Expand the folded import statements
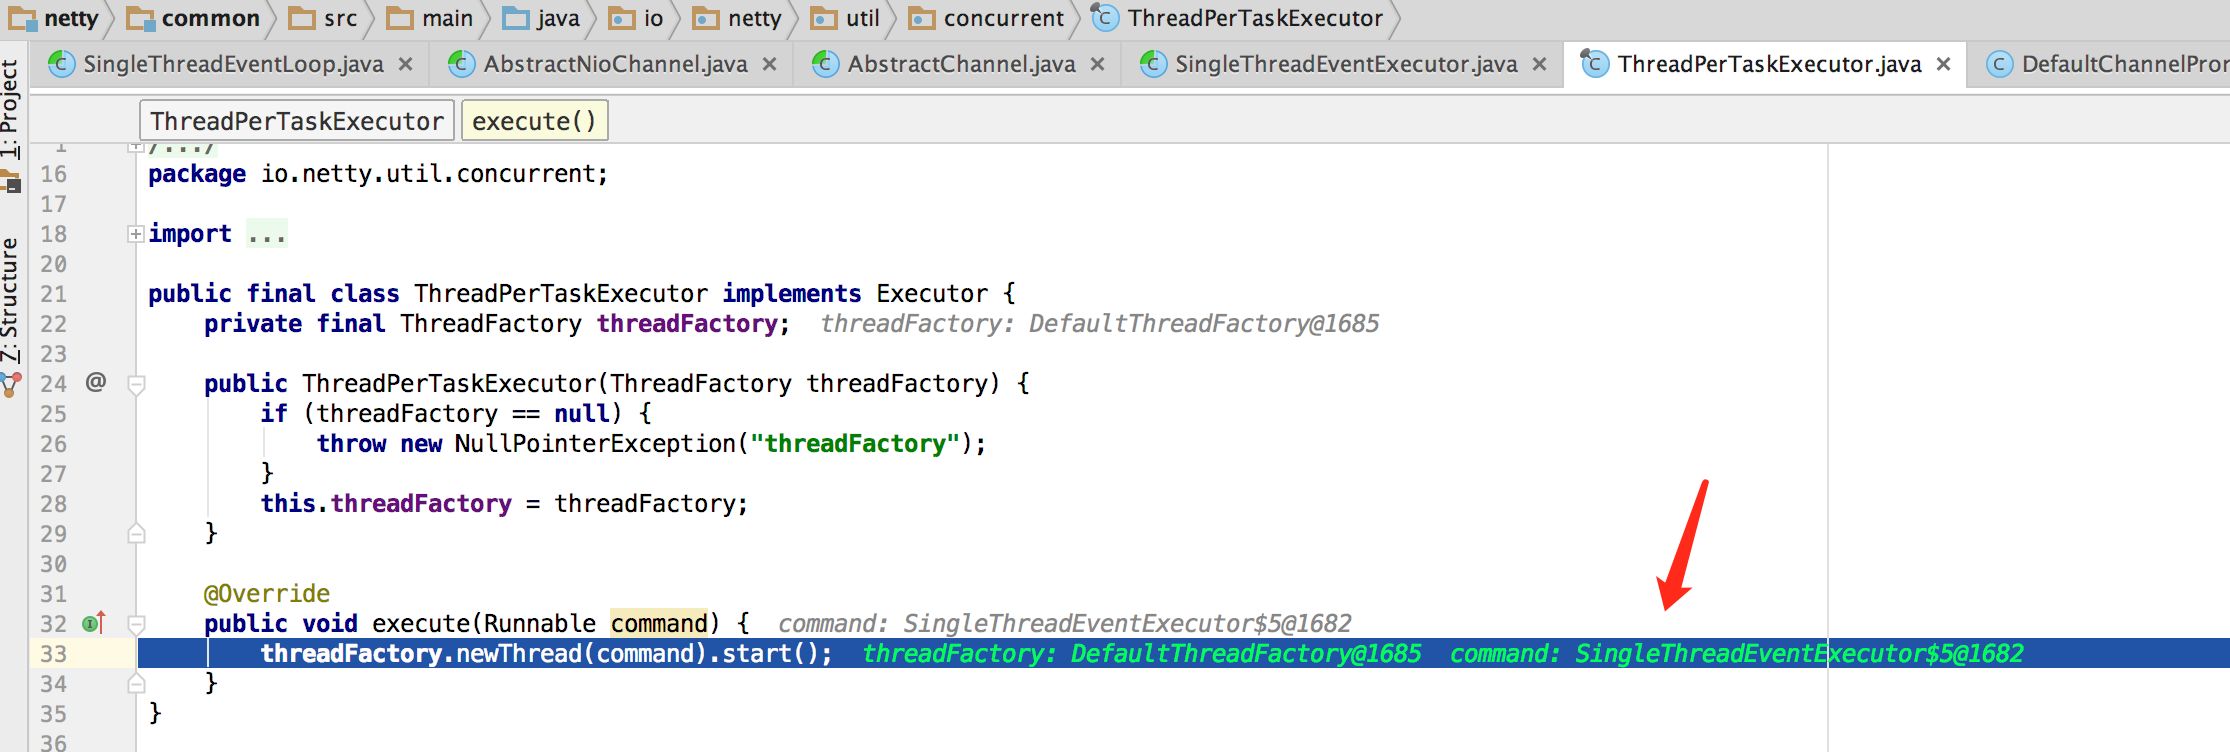The width and height of the screenshot is (2230, 752). point(136,234)
